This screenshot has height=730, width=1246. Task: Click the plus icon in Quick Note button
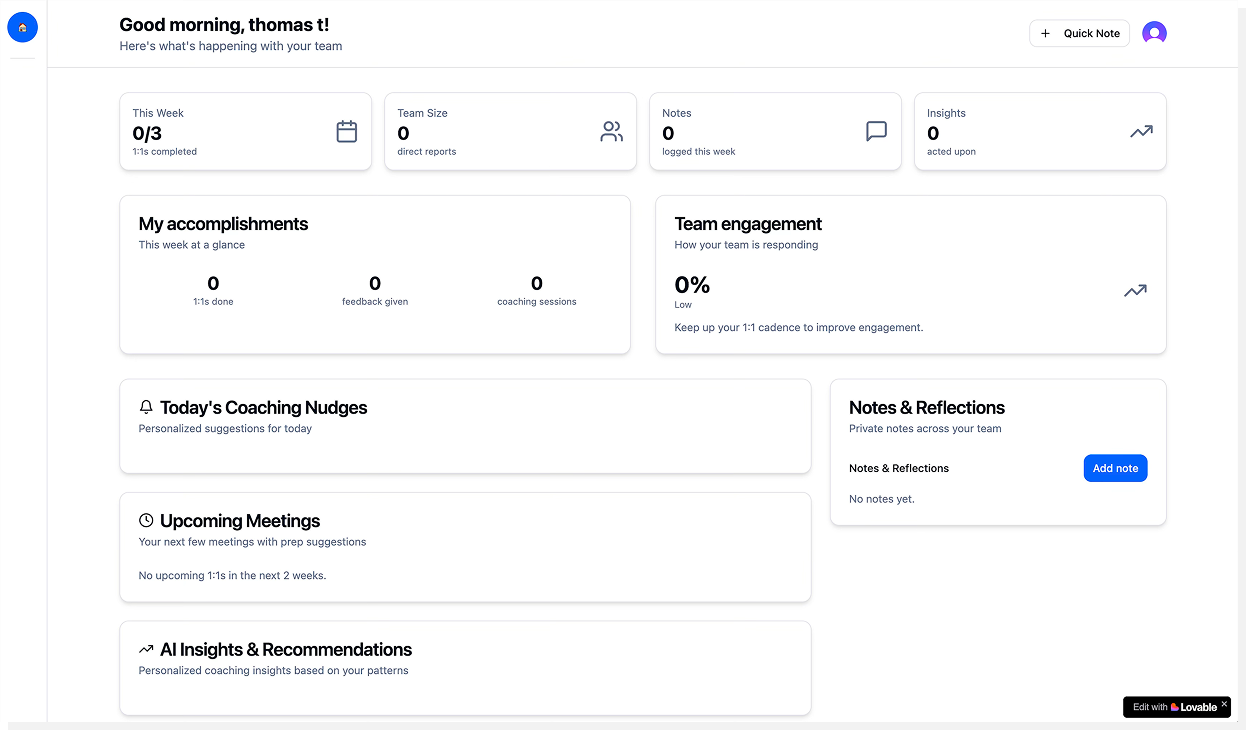tap(1046, 33)
